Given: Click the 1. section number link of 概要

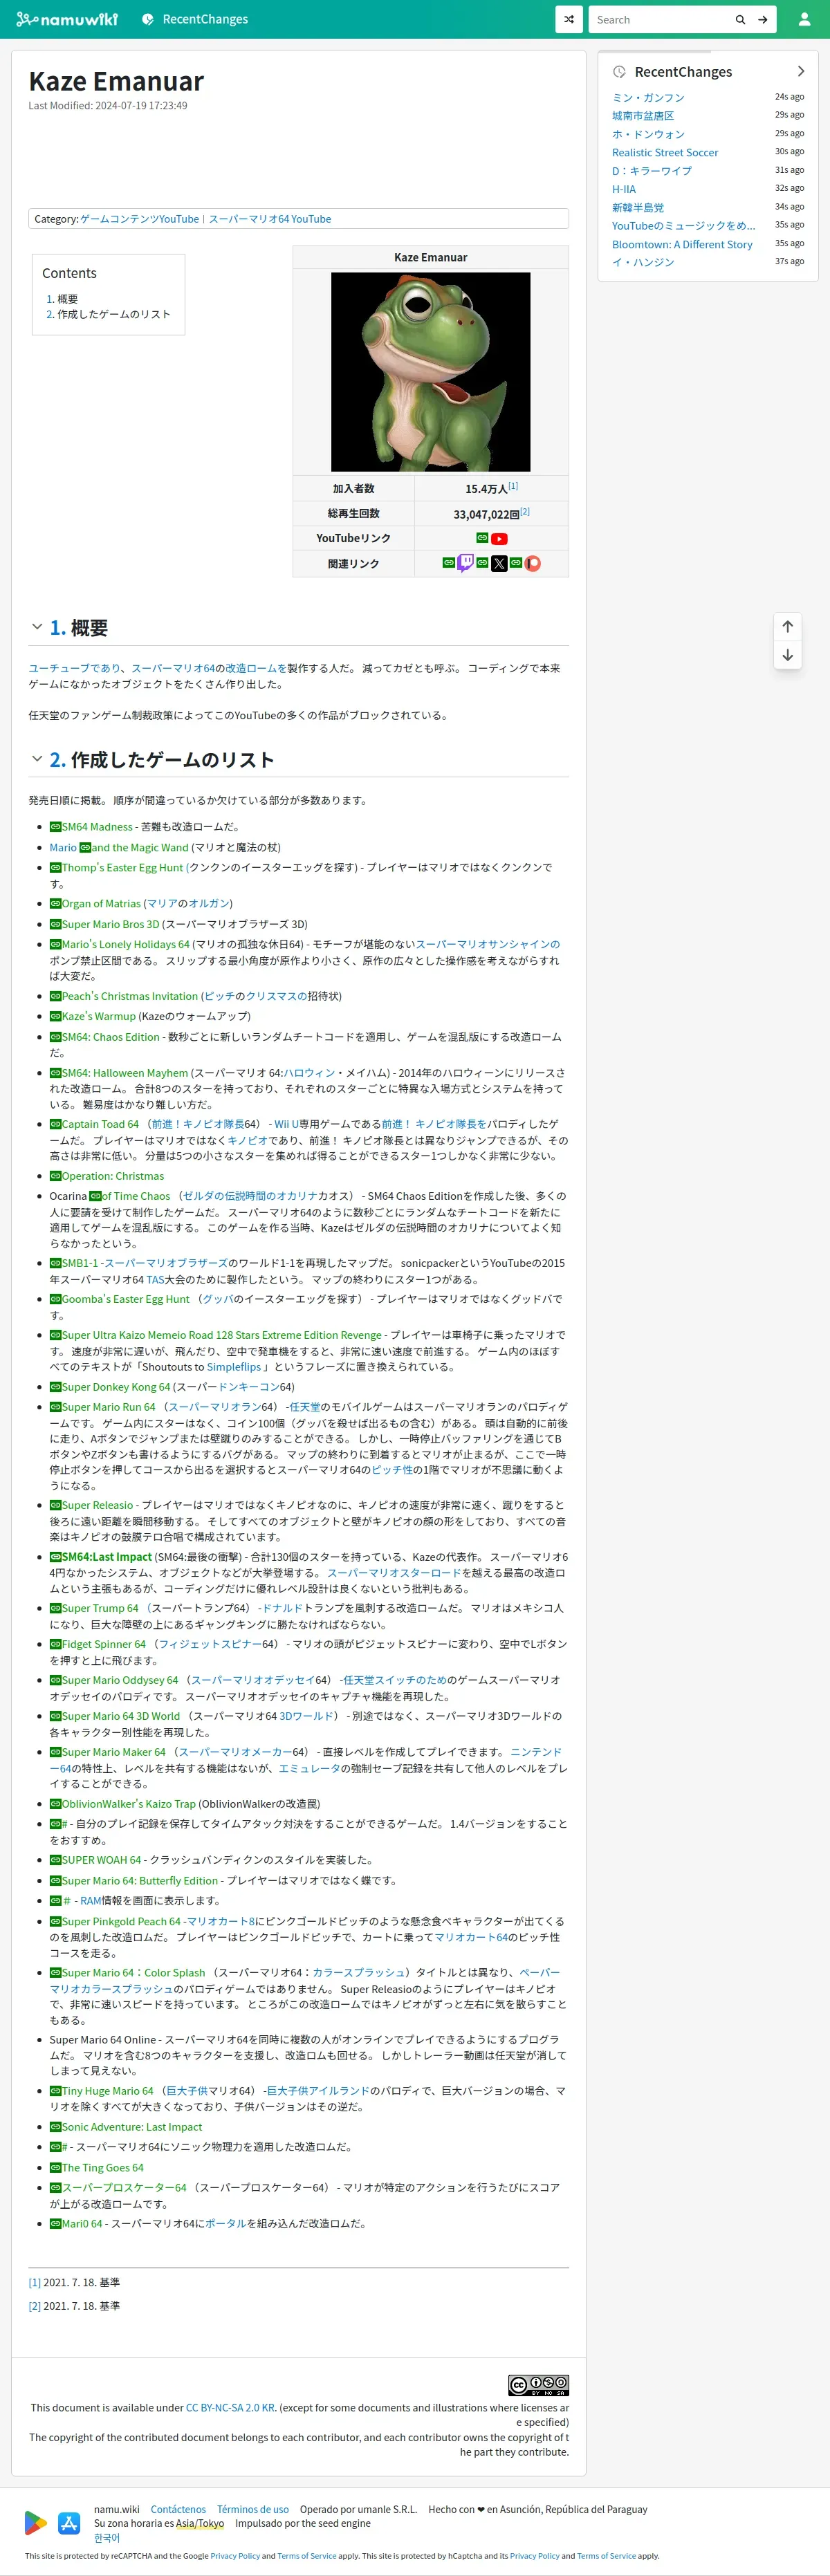Looking at the screenshot, I should tap(58, 628).
